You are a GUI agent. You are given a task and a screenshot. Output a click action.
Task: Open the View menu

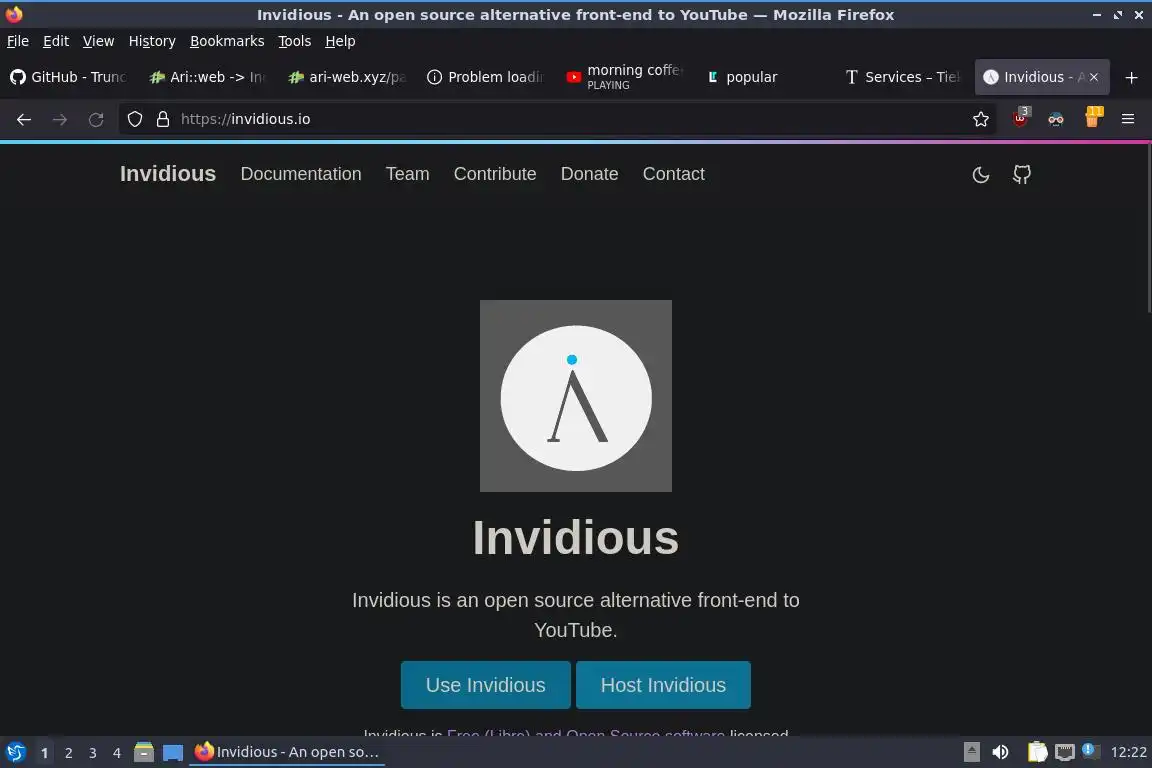click(98, 41)
